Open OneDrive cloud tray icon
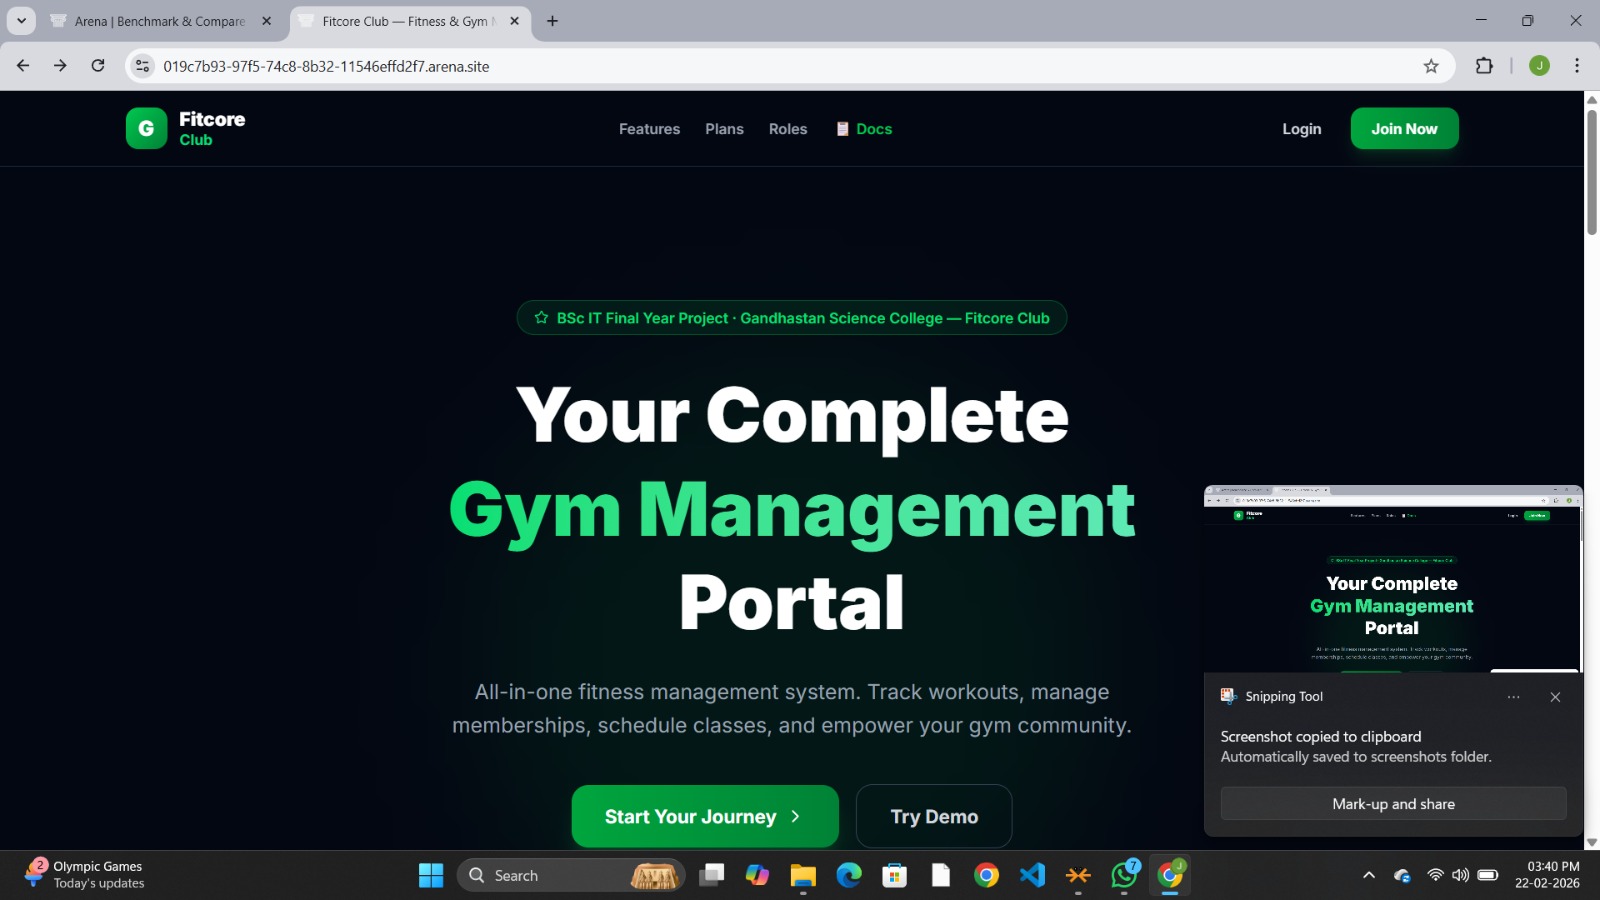 (x=1403, y=876)
